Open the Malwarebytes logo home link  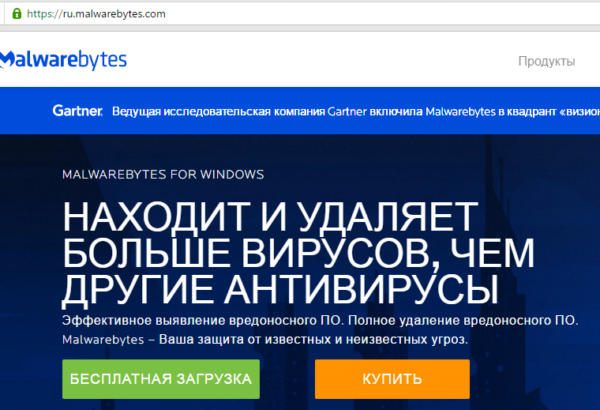pos(63,60)
